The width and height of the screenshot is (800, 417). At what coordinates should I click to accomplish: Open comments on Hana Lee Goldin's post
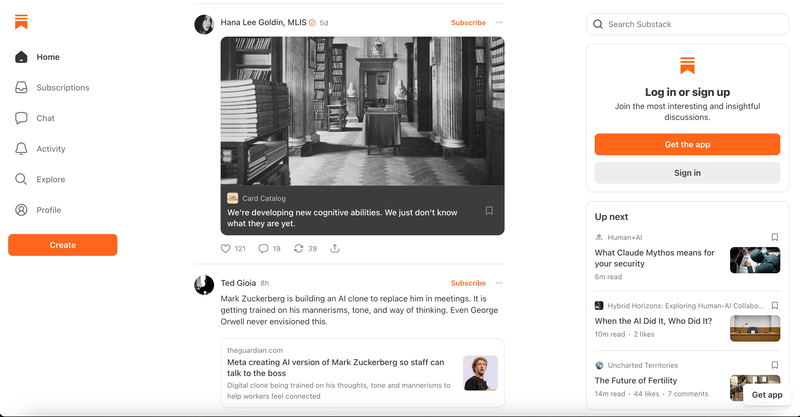point(263,249)
